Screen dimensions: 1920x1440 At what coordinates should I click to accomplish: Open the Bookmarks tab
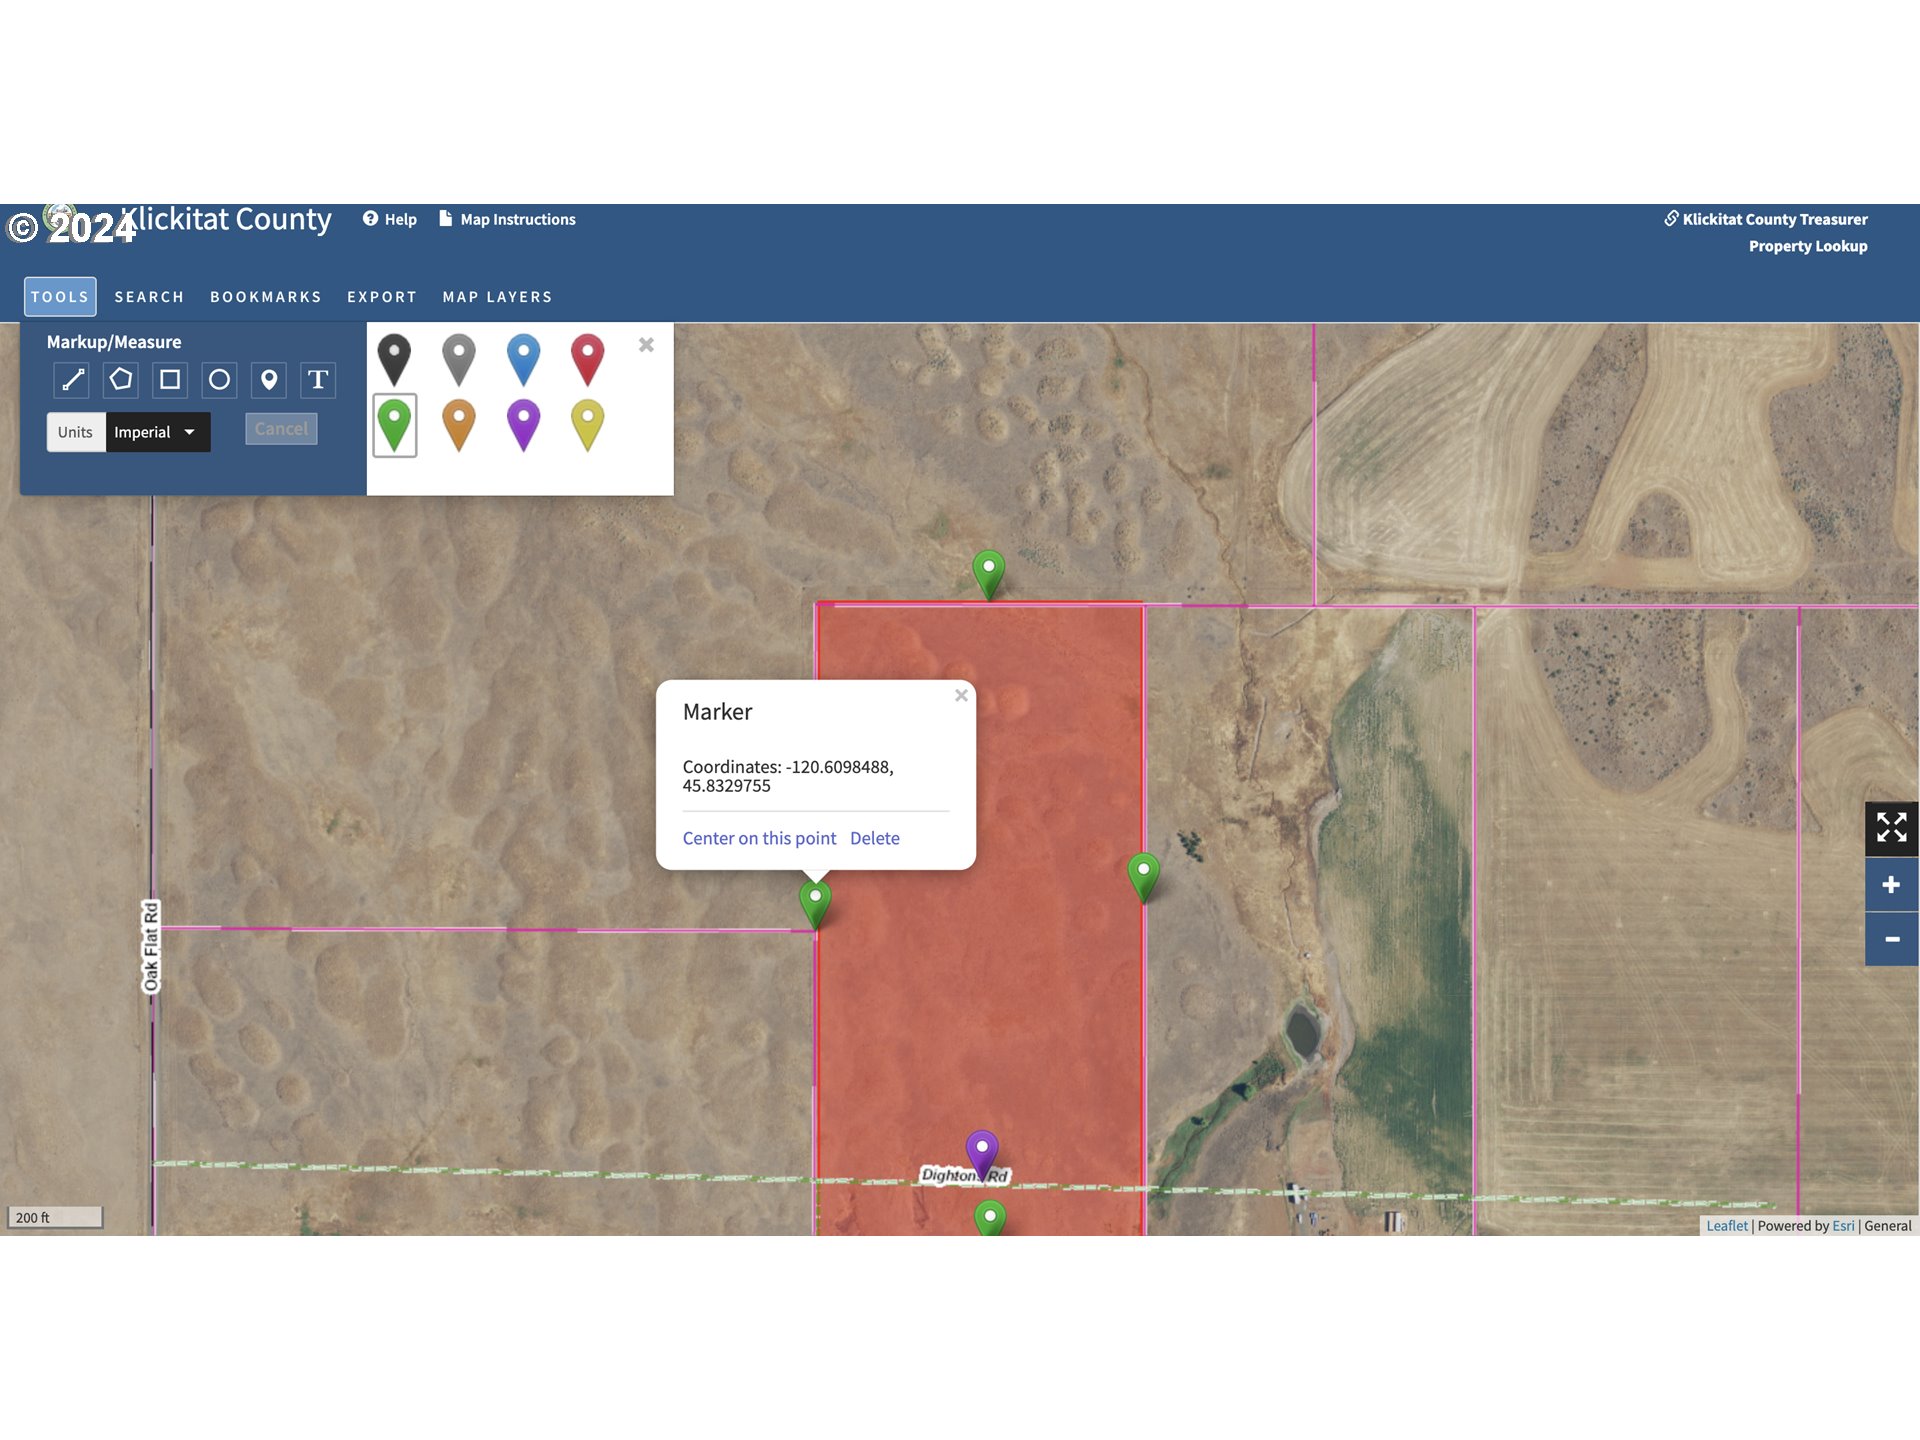tap(265, 297)
